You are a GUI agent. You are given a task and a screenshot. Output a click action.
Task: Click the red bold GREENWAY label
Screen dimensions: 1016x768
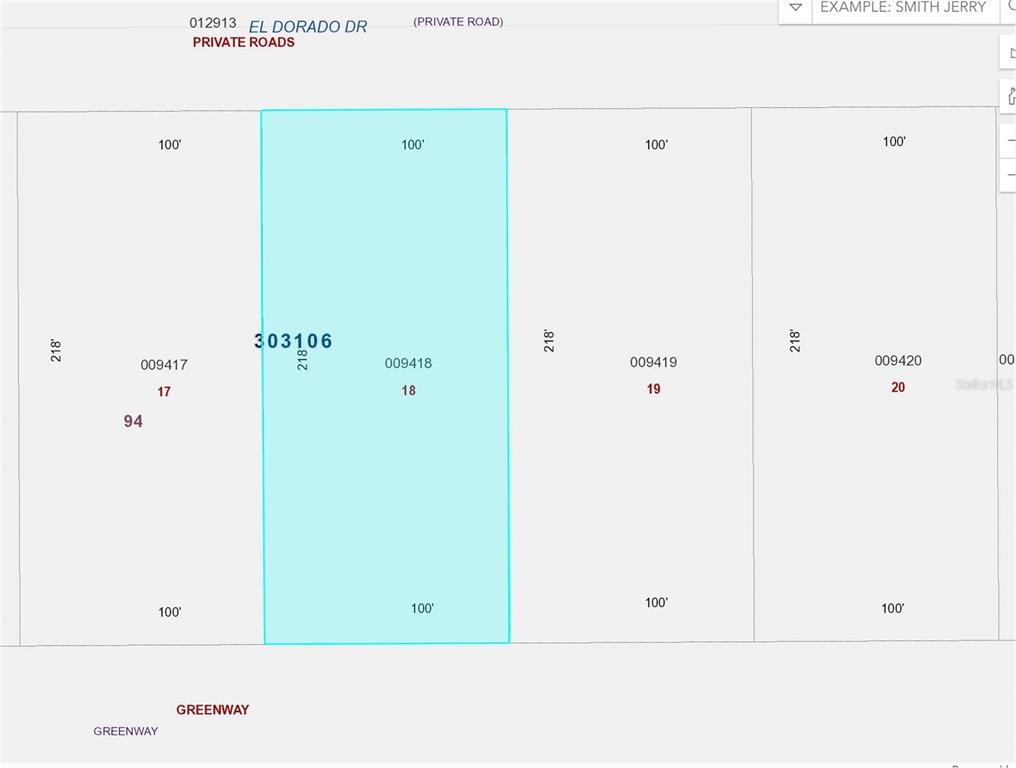point(212,710)
